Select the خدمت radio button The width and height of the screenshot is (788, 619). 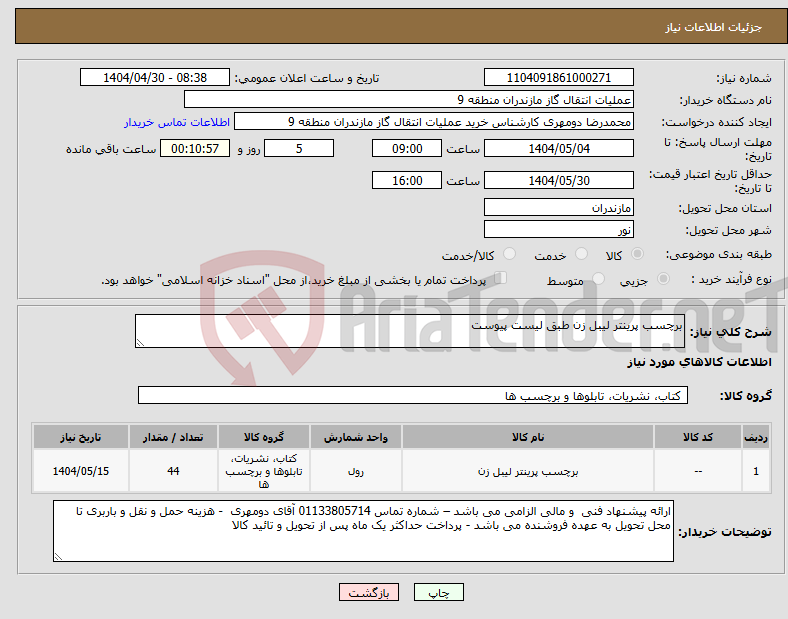581,254
